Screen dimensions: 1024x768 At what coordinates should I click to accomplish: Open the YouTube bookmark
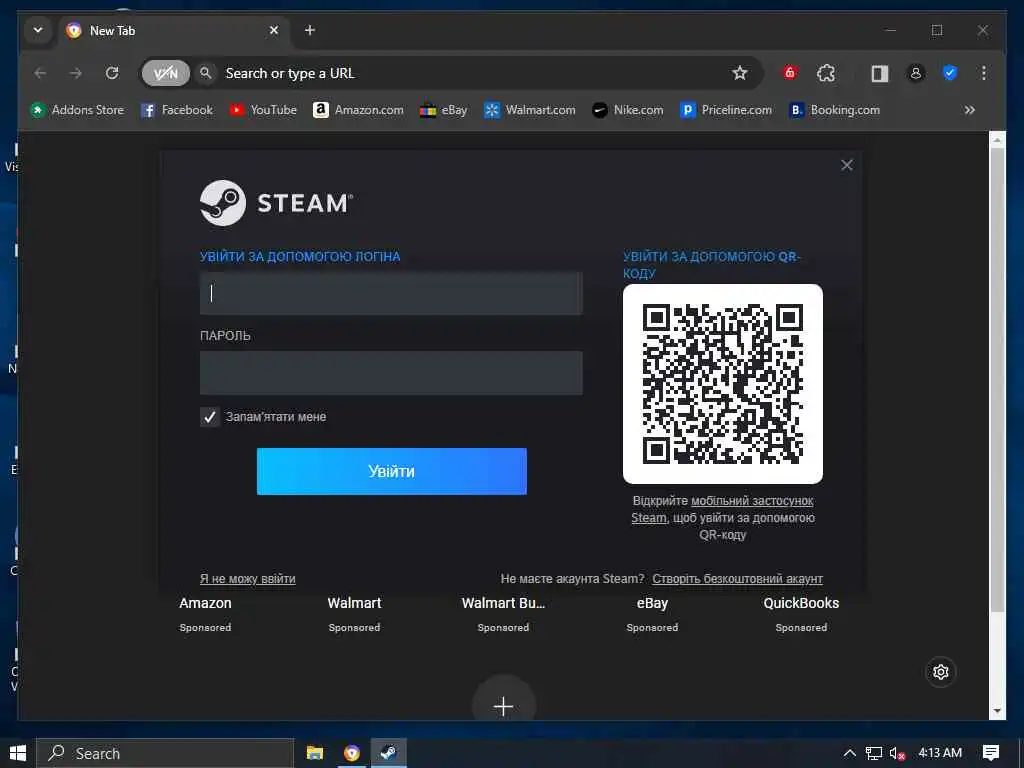[x=263, y=110]
